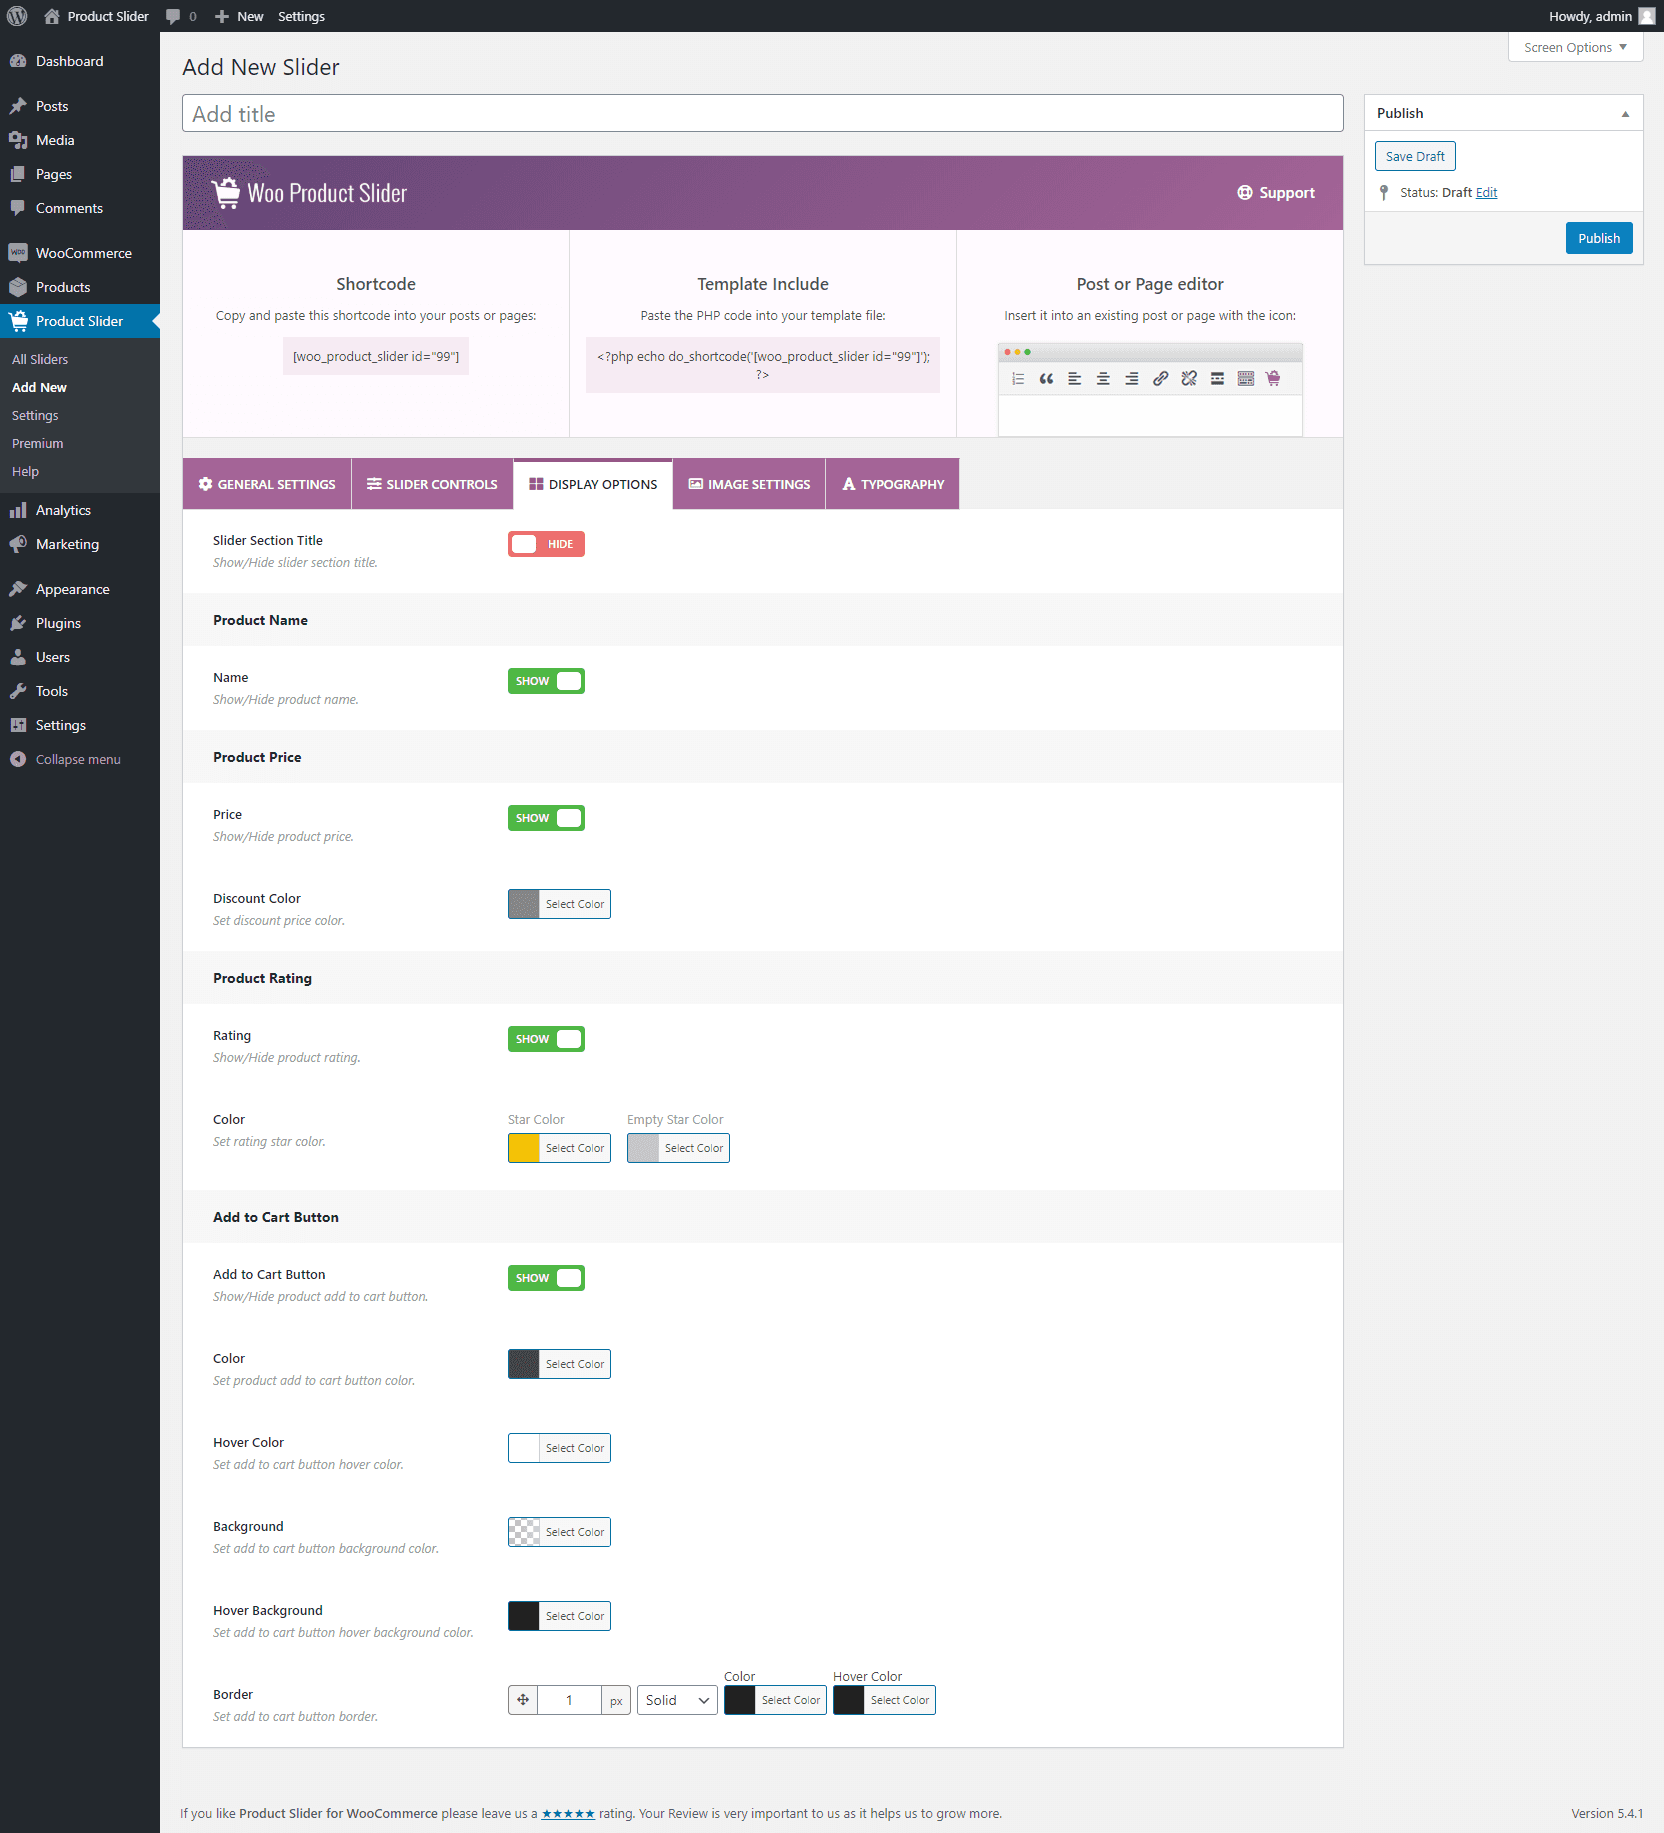
Task: Open the comments bubble icon in admin bar
Action: (x=173, y=16)
